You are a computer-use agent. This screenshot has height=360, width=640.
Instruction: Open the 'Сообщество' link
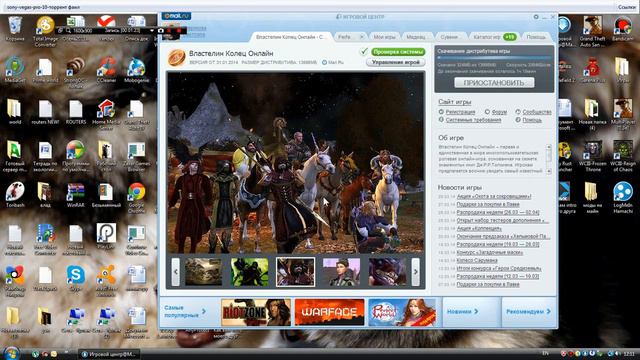[x=537, y=112]
